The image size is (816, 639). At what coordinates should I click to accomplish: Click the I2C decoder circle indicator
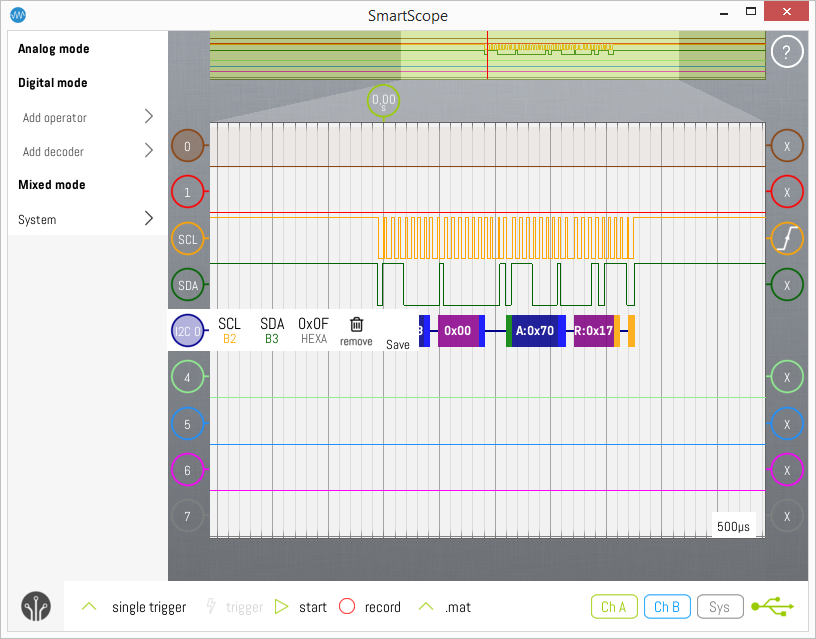(188, 330)
